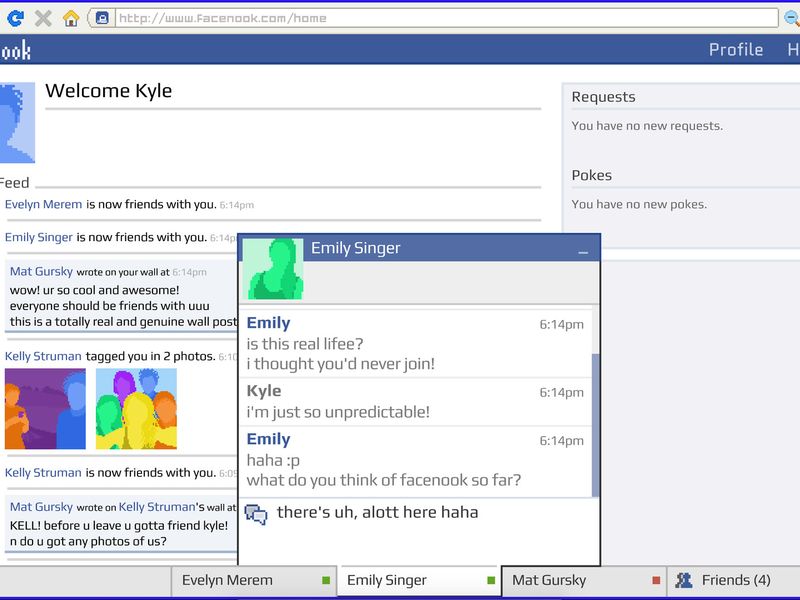
Task: Click Kelly Struman link in tagged photos story
Action: coord(43,356)
